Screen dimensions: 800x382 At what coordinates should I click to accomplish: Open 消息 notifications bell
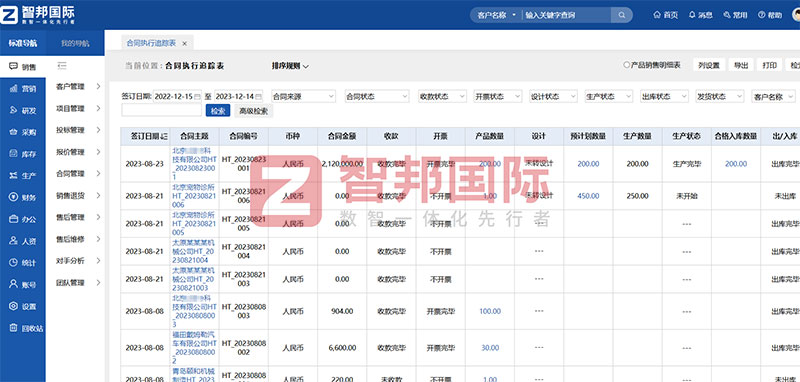point(701,15)
